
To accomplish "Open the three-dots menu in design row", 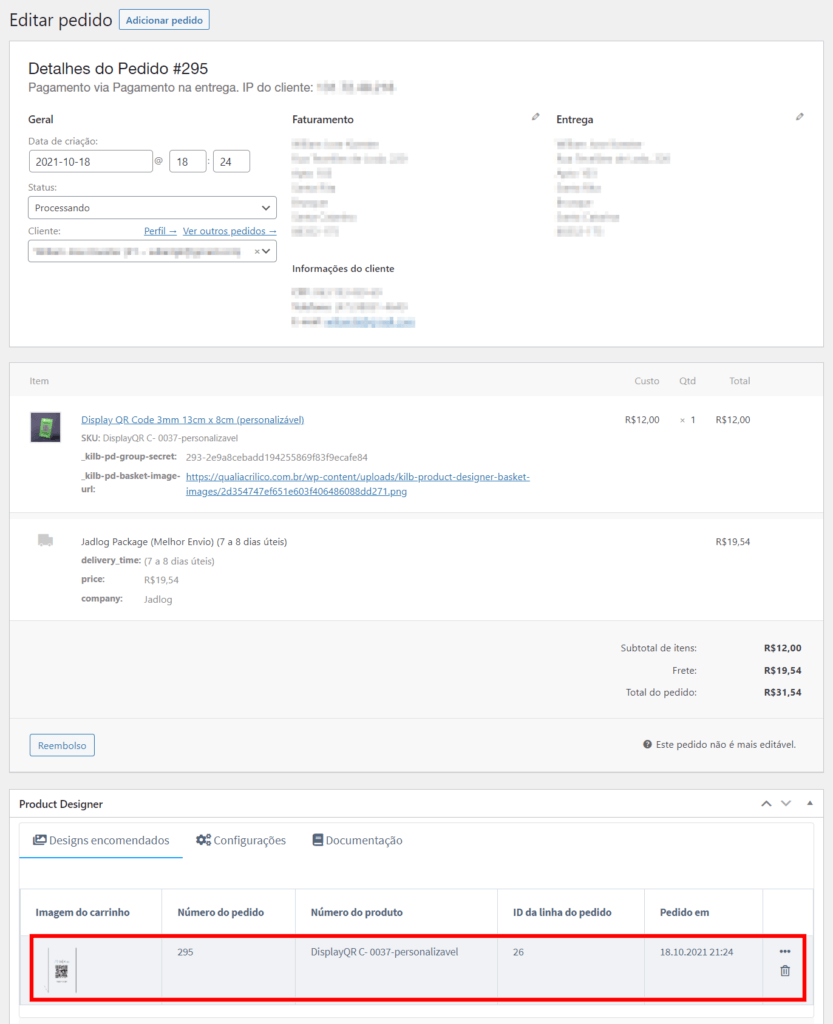I will point(784,951).
